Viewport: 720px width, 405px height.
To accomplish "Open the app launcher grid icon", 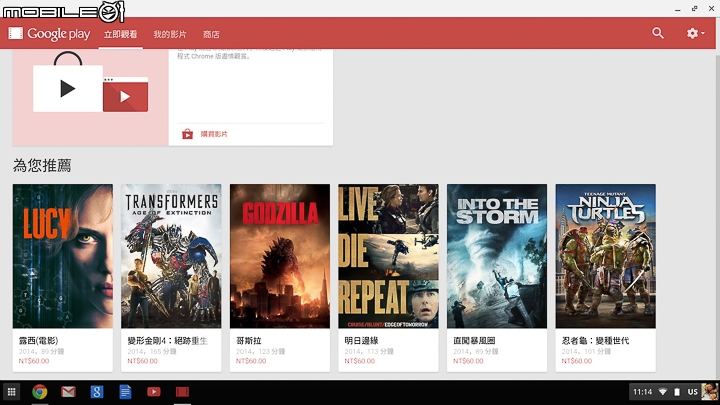I will point(11,392).
